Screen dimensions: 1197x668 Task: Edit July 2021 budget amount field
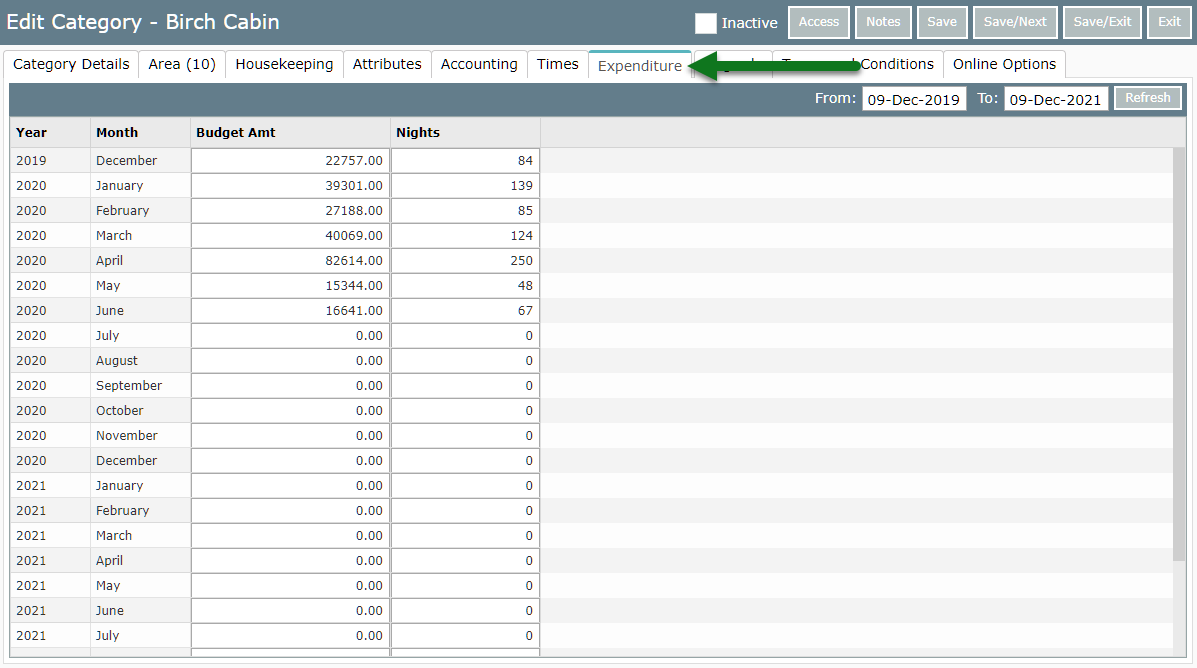pos(291,635)
